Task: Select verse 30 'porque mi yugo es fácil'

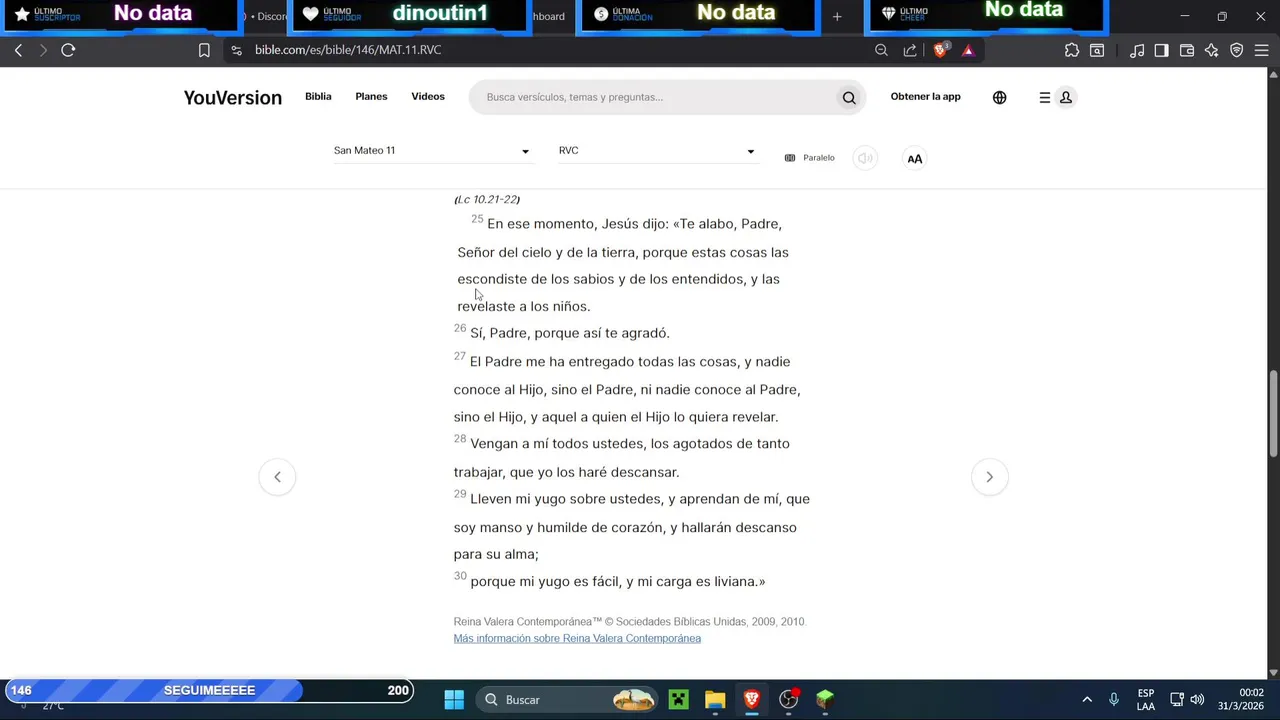Action: click(x=610, y=581)
